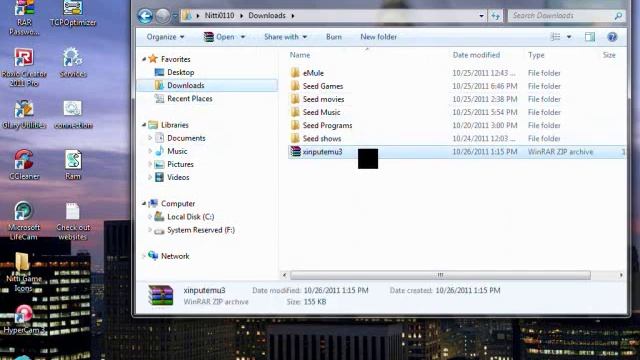
Task: Create a New folder from toolbar
Action: tap(378, 37)
